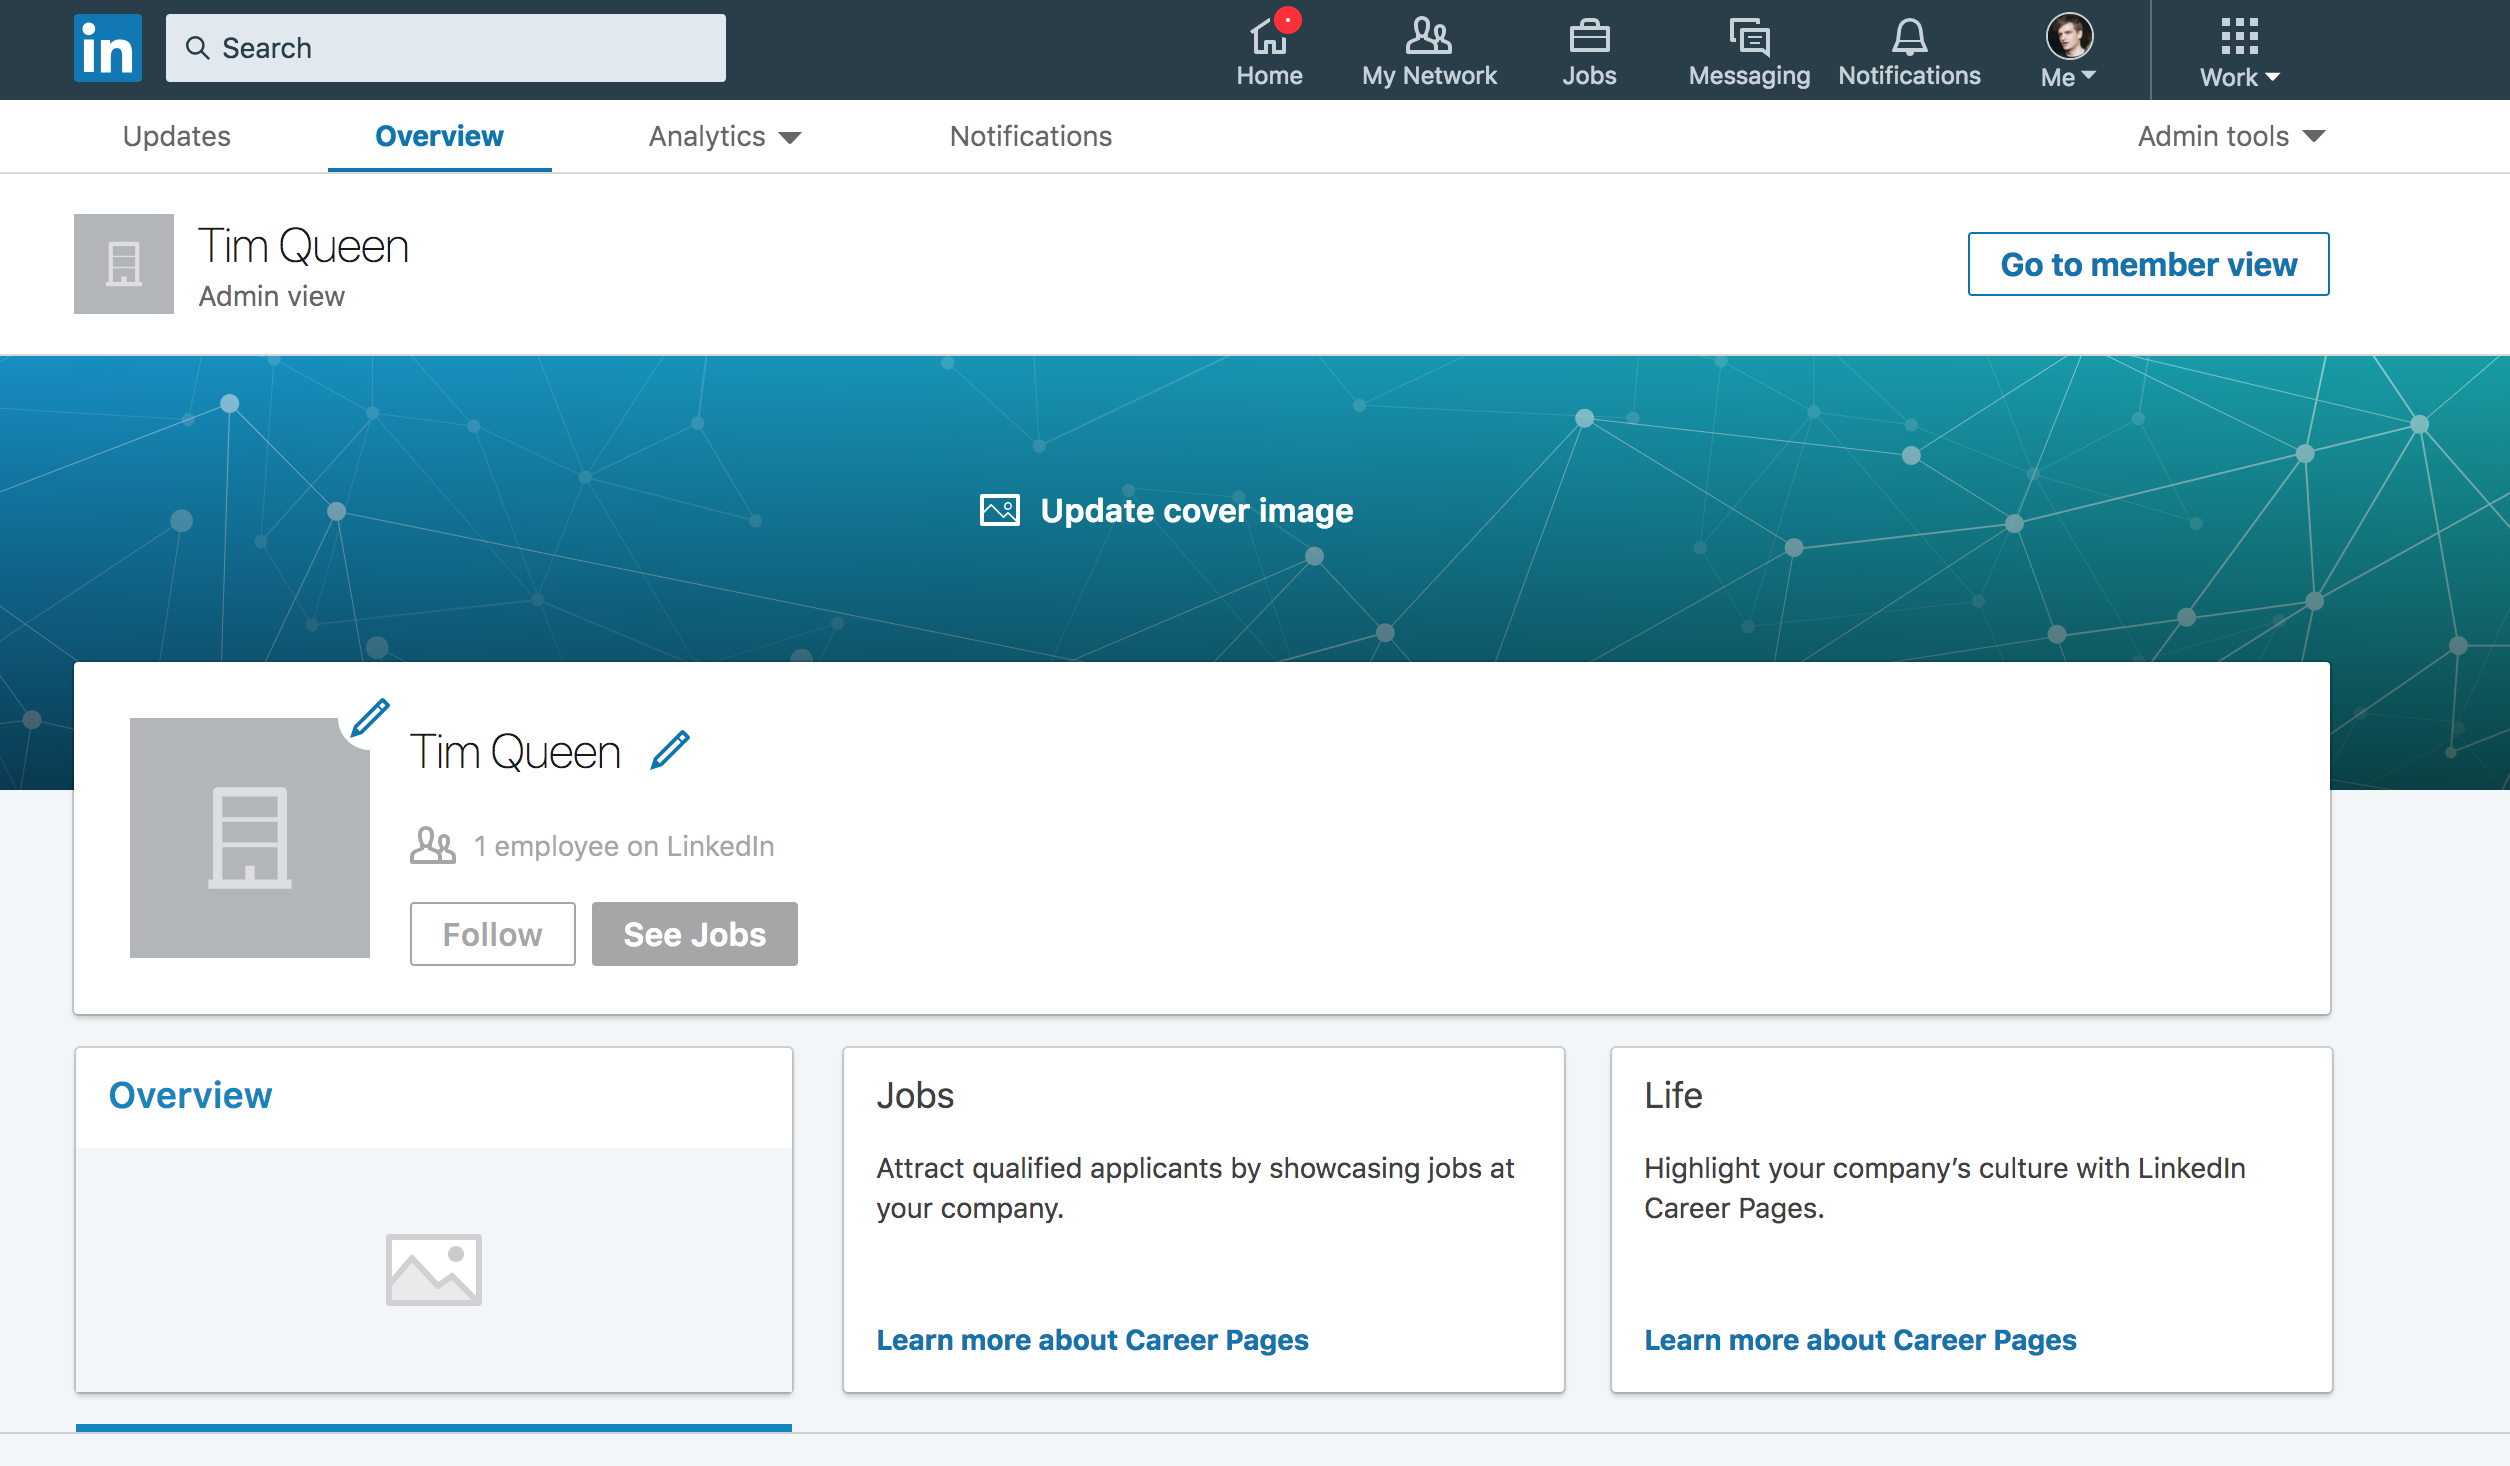Screen dimensions: 2510x1466
Task: Click Follow on the company page
Action: [x=492, y=933]
